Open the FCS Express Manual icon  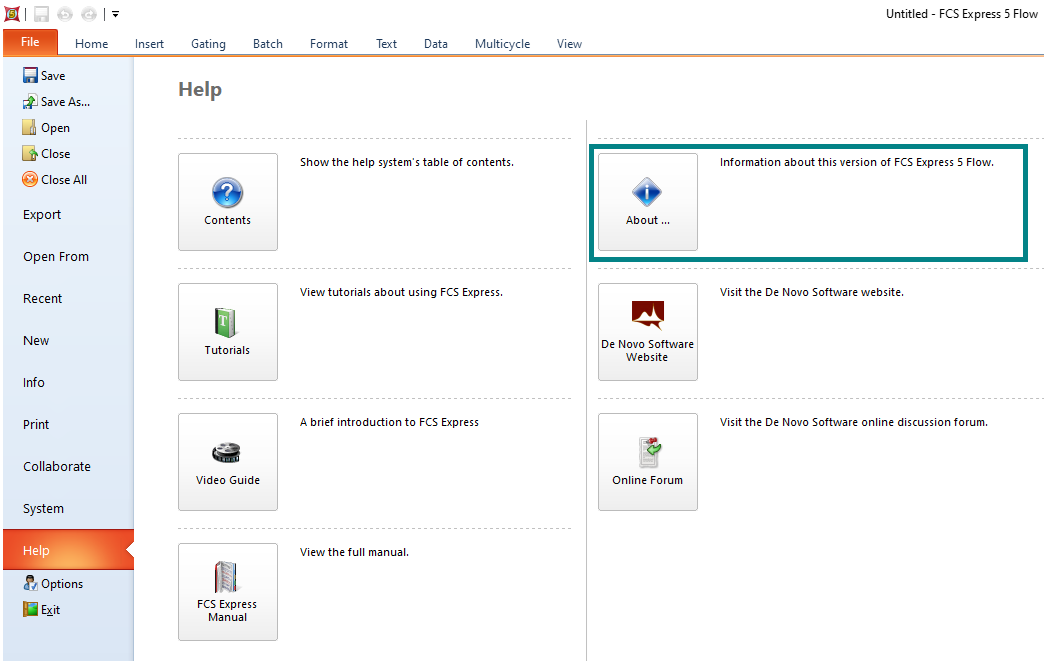(x=228, y=591)
